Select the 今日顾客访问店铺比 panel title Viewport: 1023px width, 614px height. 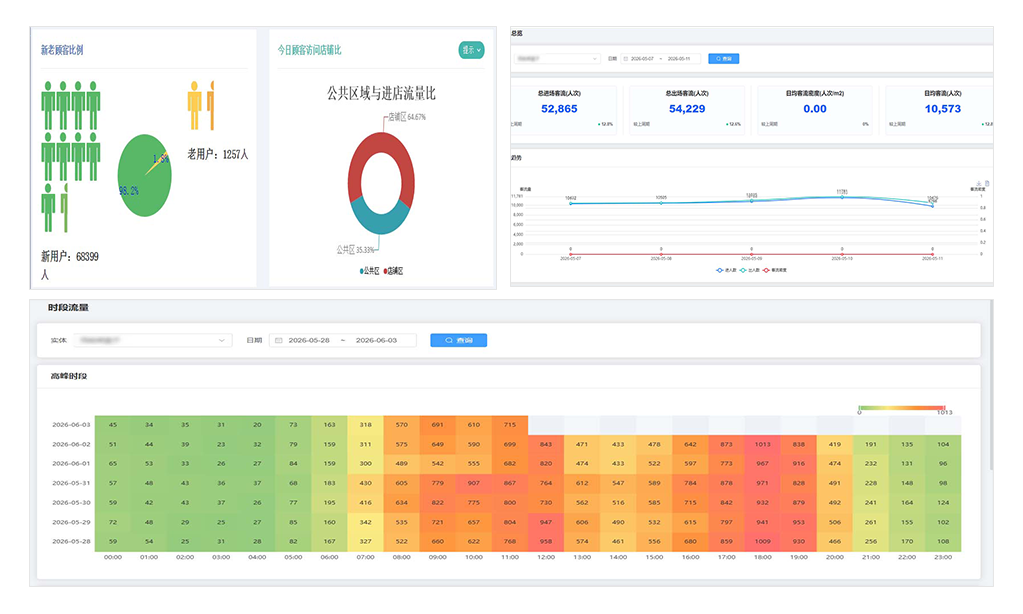(309, 50)
